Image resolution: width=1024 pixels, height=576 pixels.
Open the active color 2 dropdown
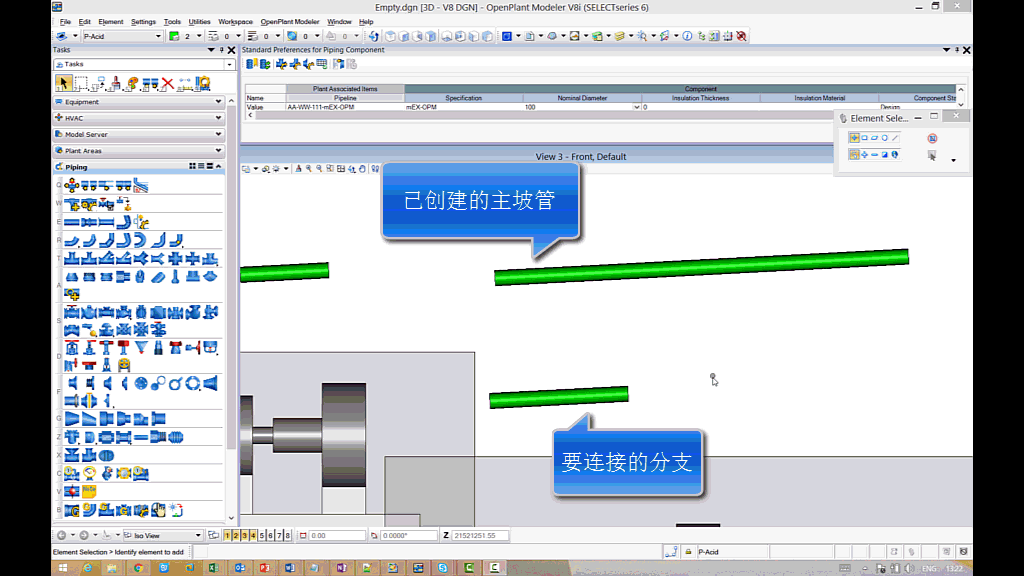pyautogui.click(x=199, y=36)
